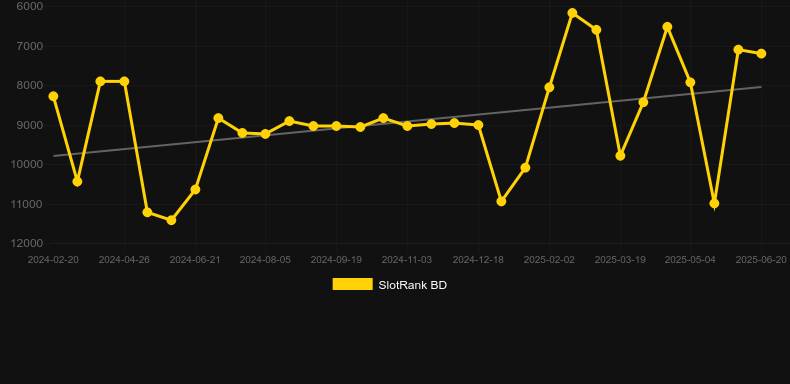Click the gray trend line

pyautogui.click(x=407, y=121)
